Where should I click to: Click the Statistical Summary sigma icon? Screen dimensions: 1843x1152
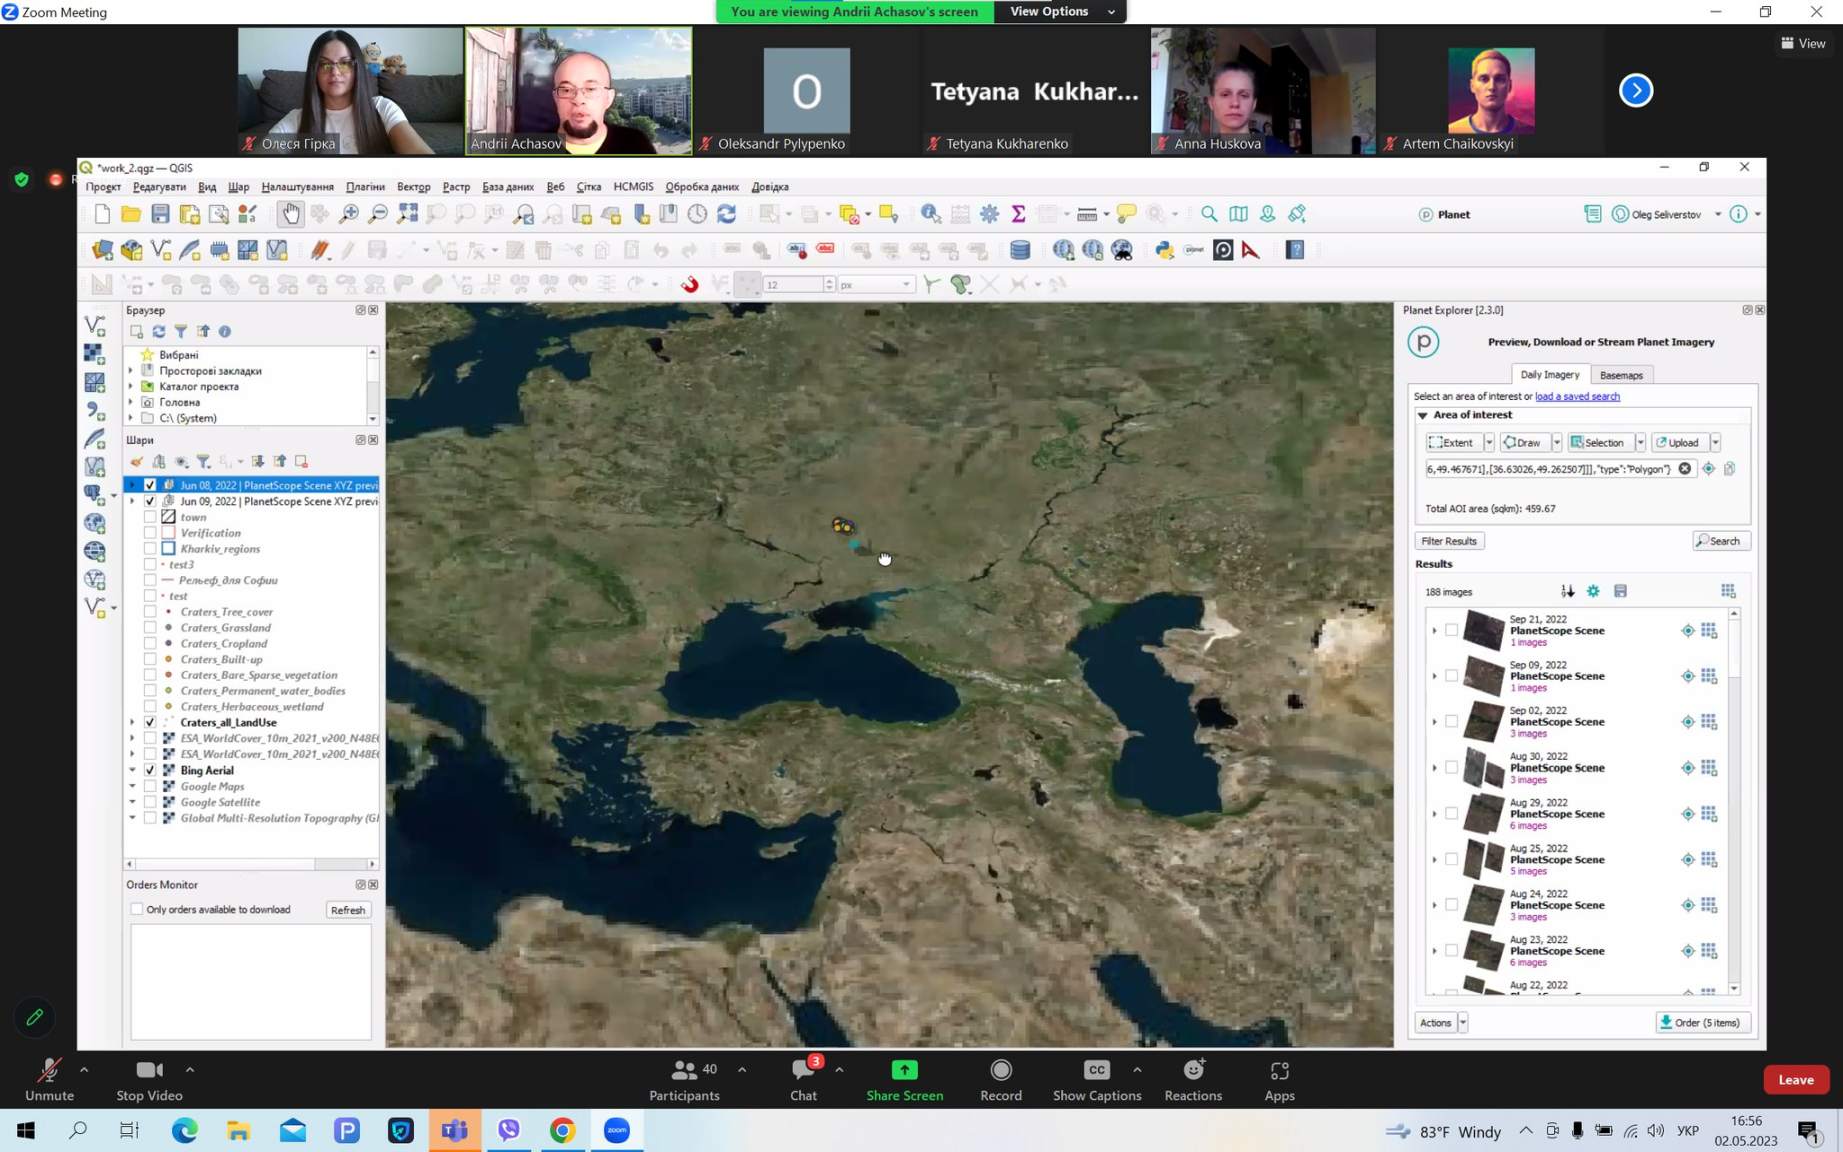[1018, 214]
